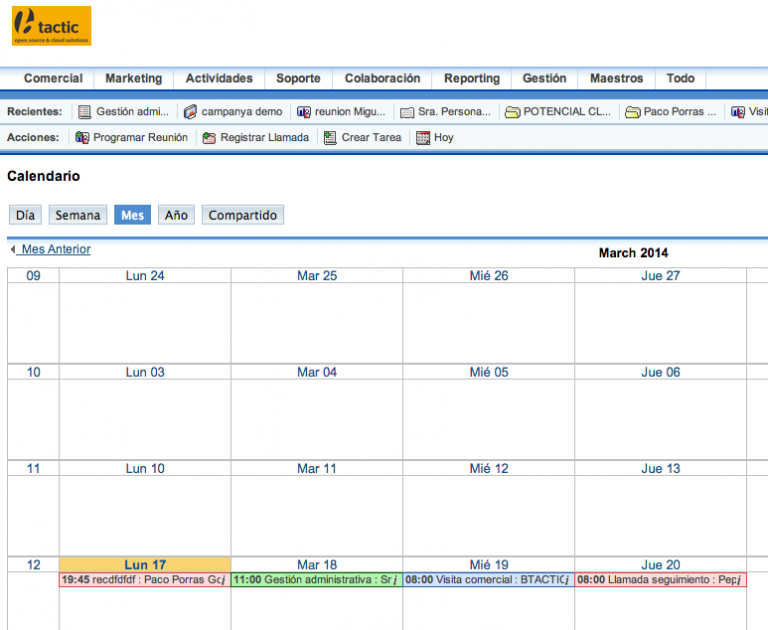The image size is (768, 630).
Task: Open day Mar 25
Action: pyautogui.click(x=317, y=276)
